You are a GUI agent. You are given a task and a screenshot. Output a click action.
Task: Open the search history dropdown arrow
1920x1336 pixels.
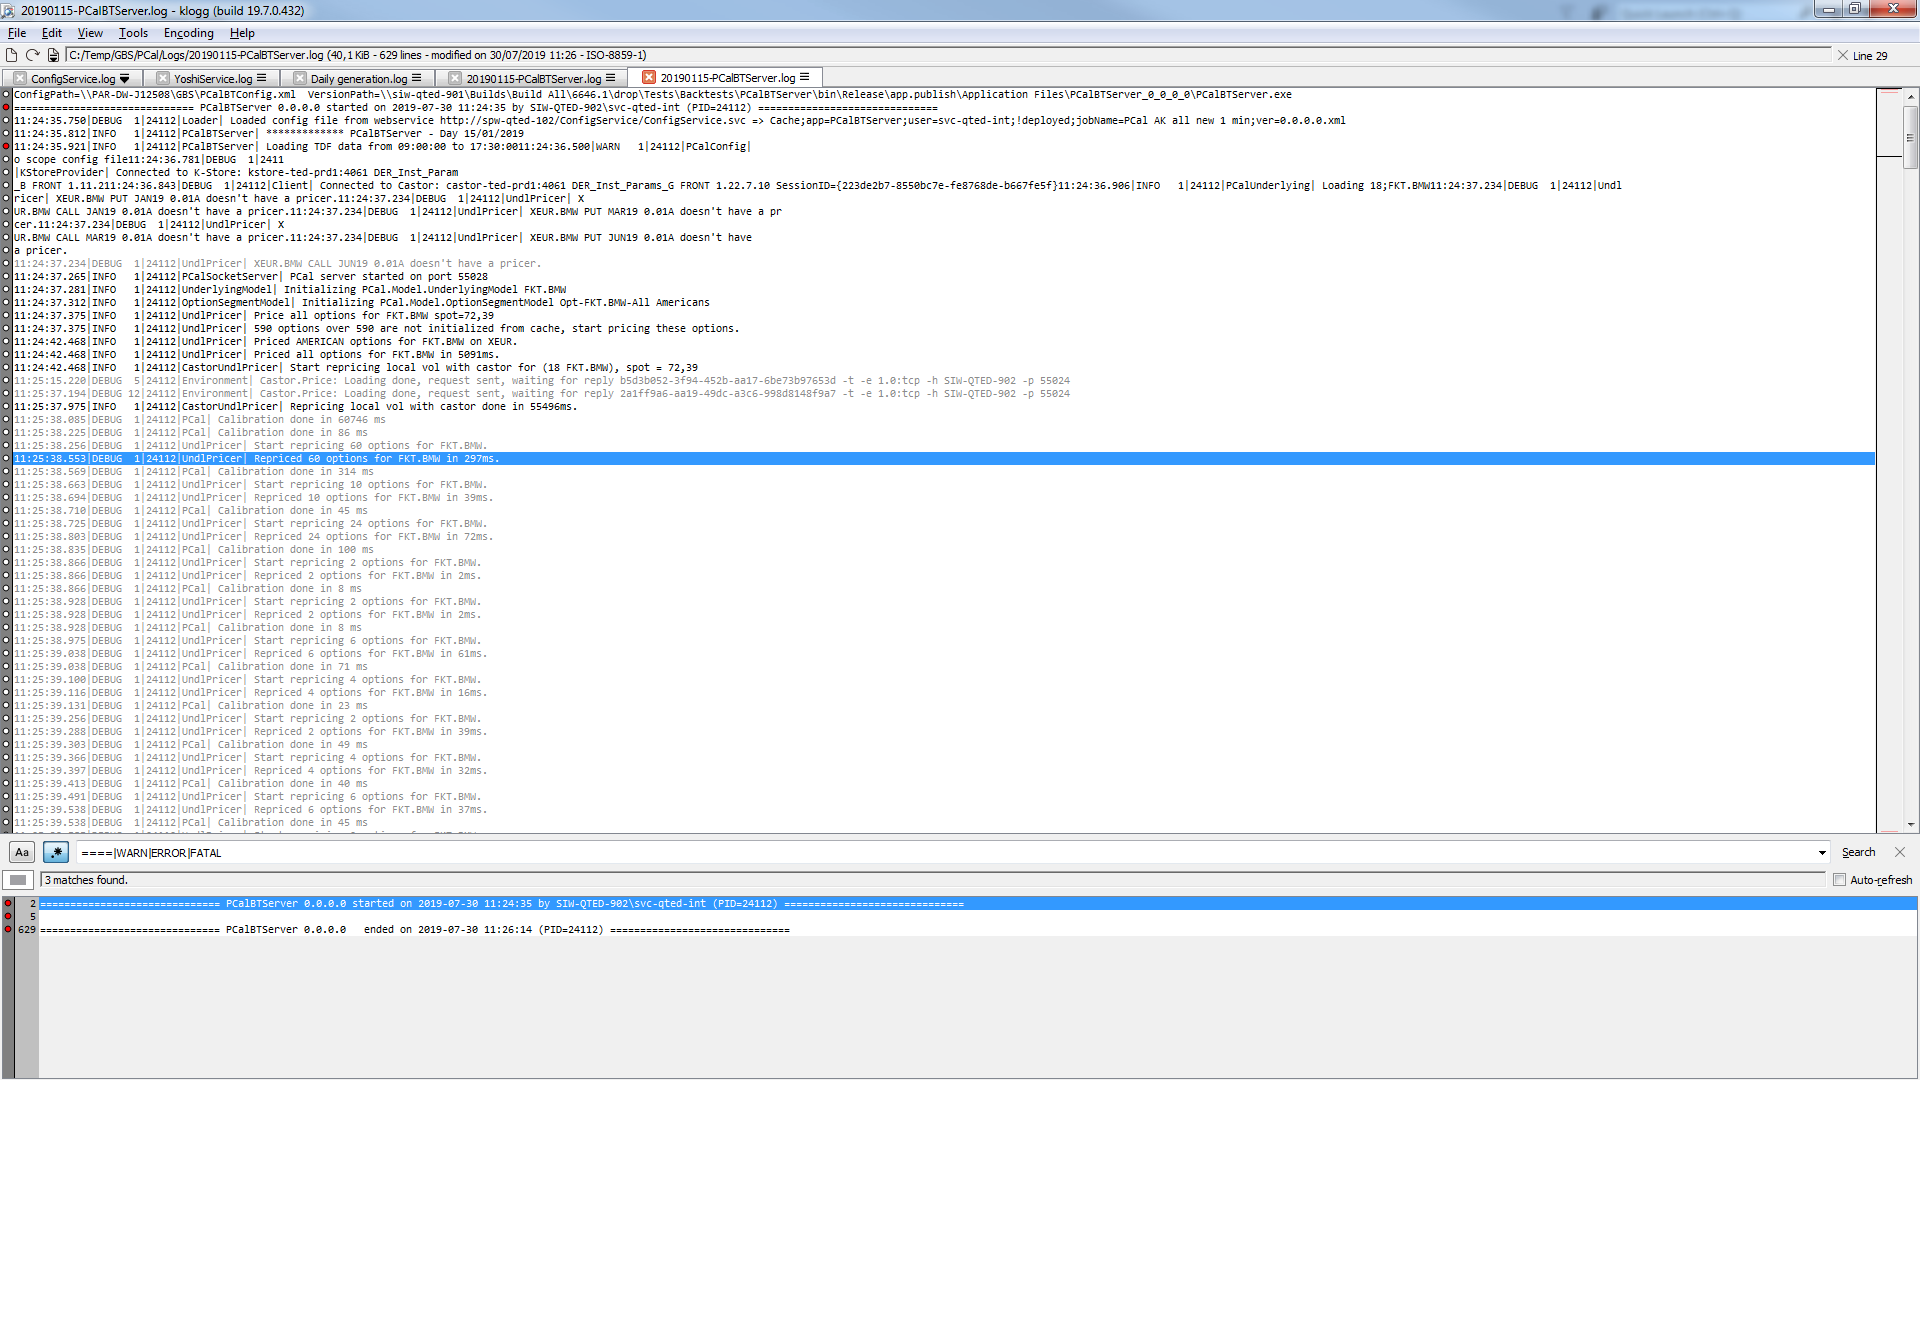click(x=1822, y=853)
